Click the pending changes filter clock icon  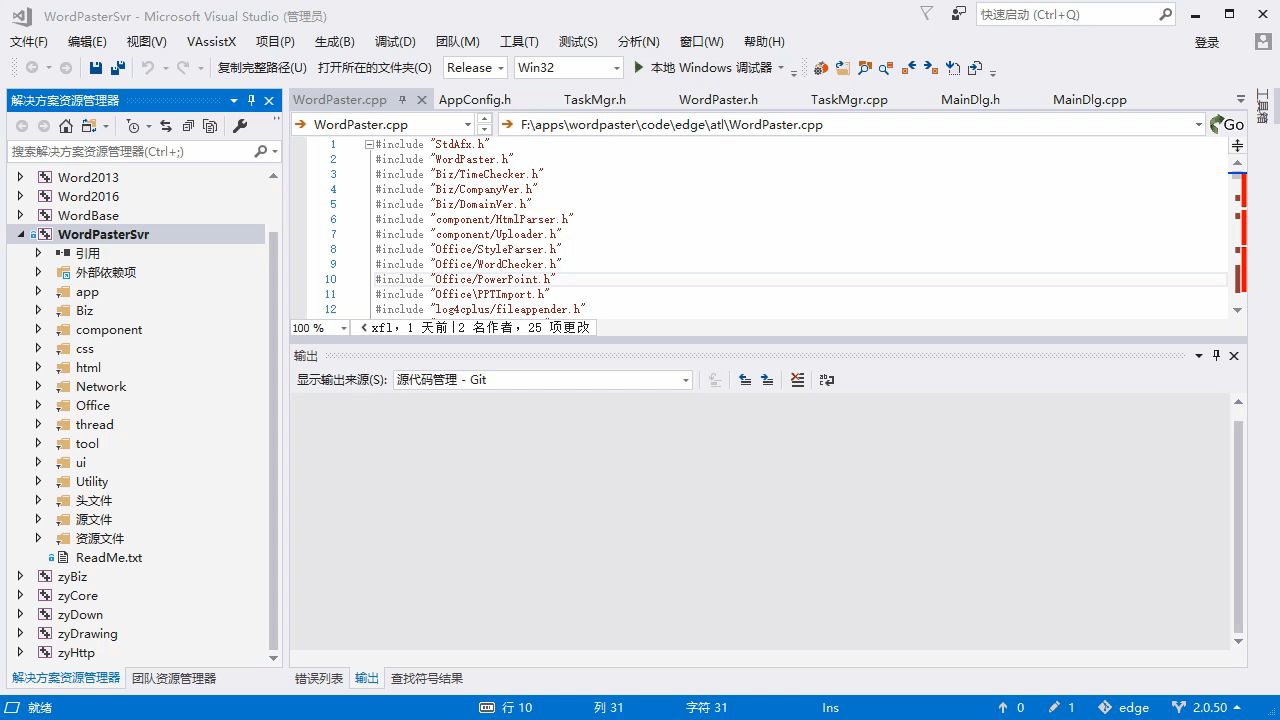tap(133, 126)
